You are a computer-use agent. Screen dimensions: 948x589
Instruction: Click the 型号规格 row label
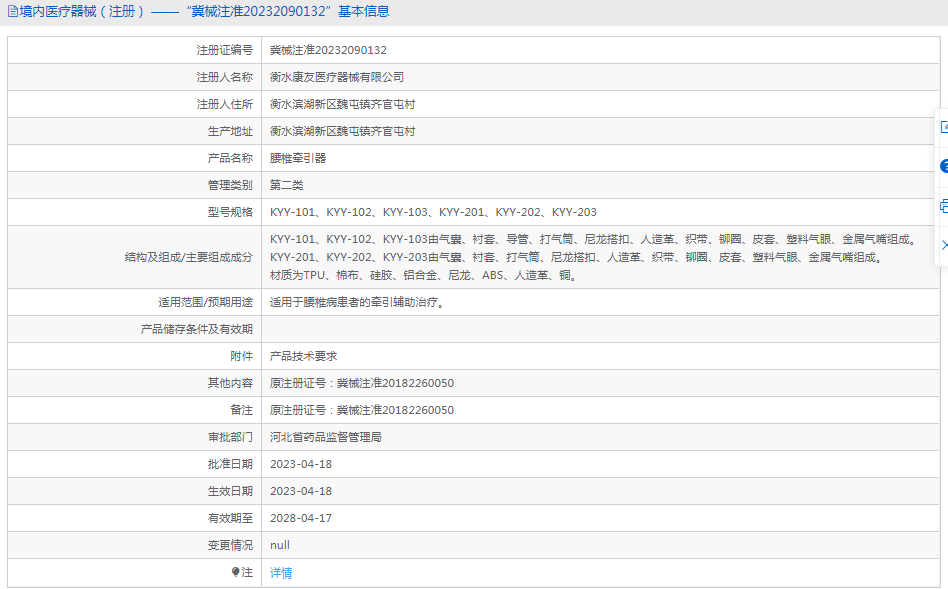230,212
